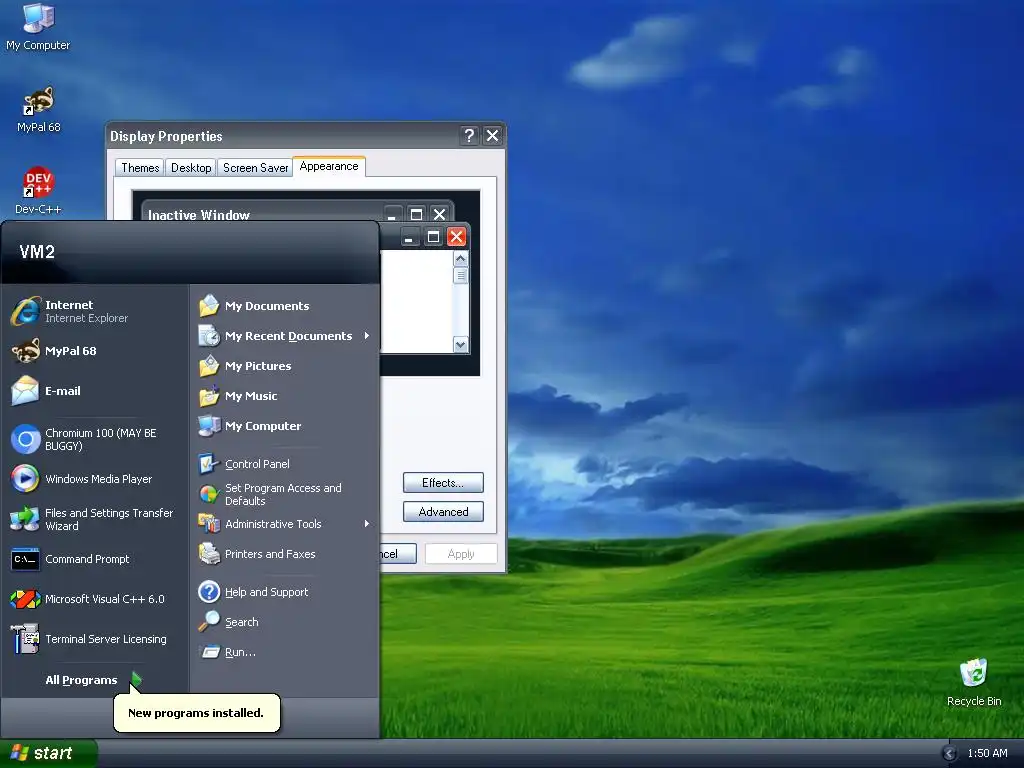The width and height of the screenshot is (1024, 768).
Task: Click preview scrollbar down arrow
Action: (460, 344)
